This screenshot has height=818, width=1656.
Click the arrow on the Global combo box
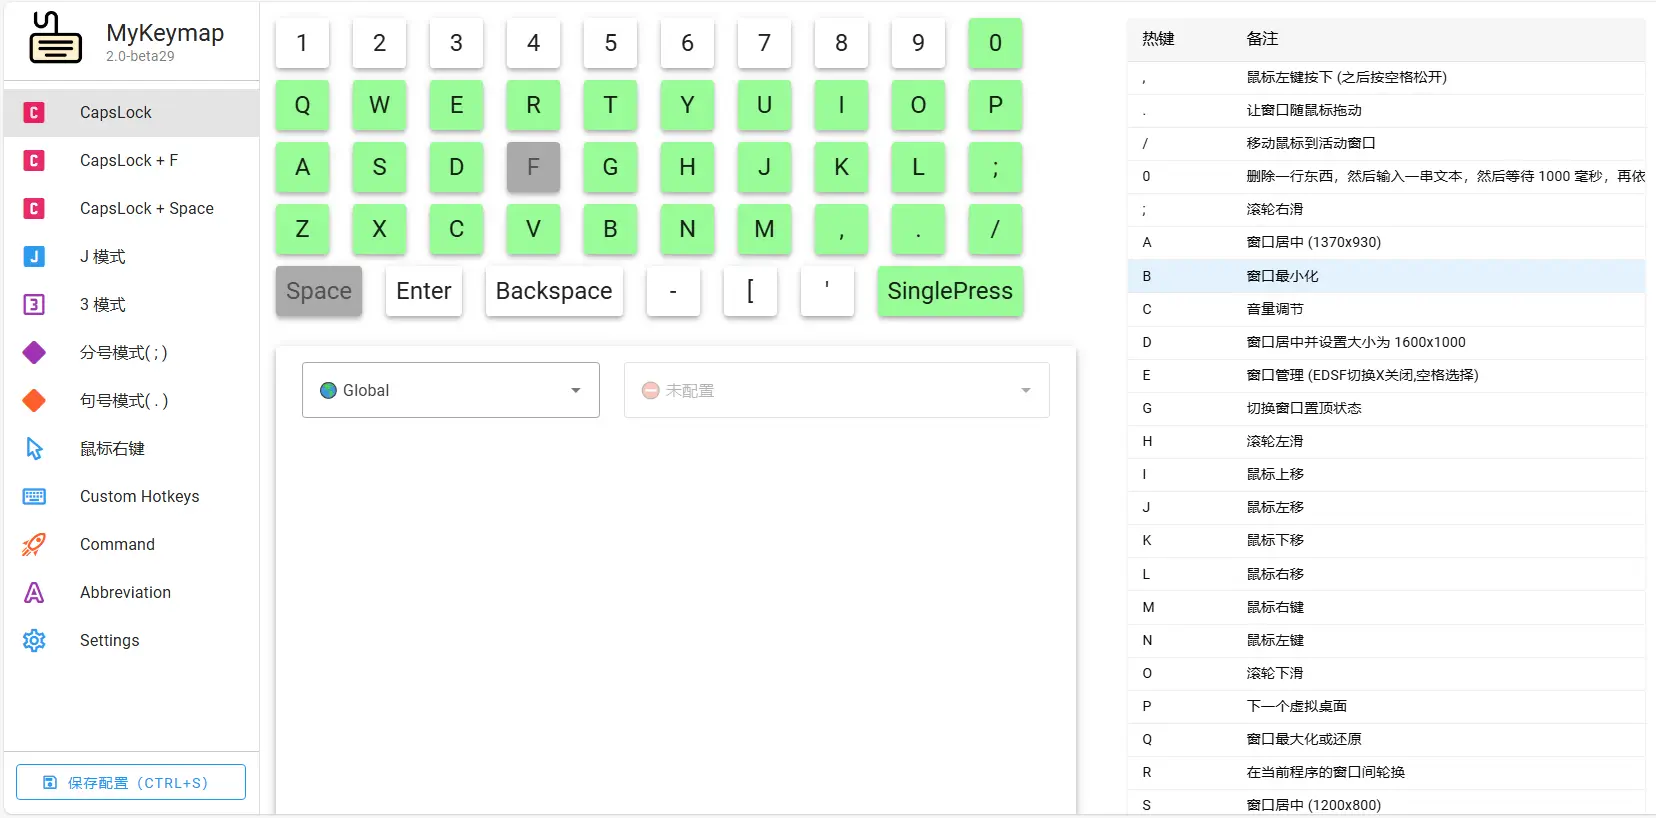pos(576,390)
